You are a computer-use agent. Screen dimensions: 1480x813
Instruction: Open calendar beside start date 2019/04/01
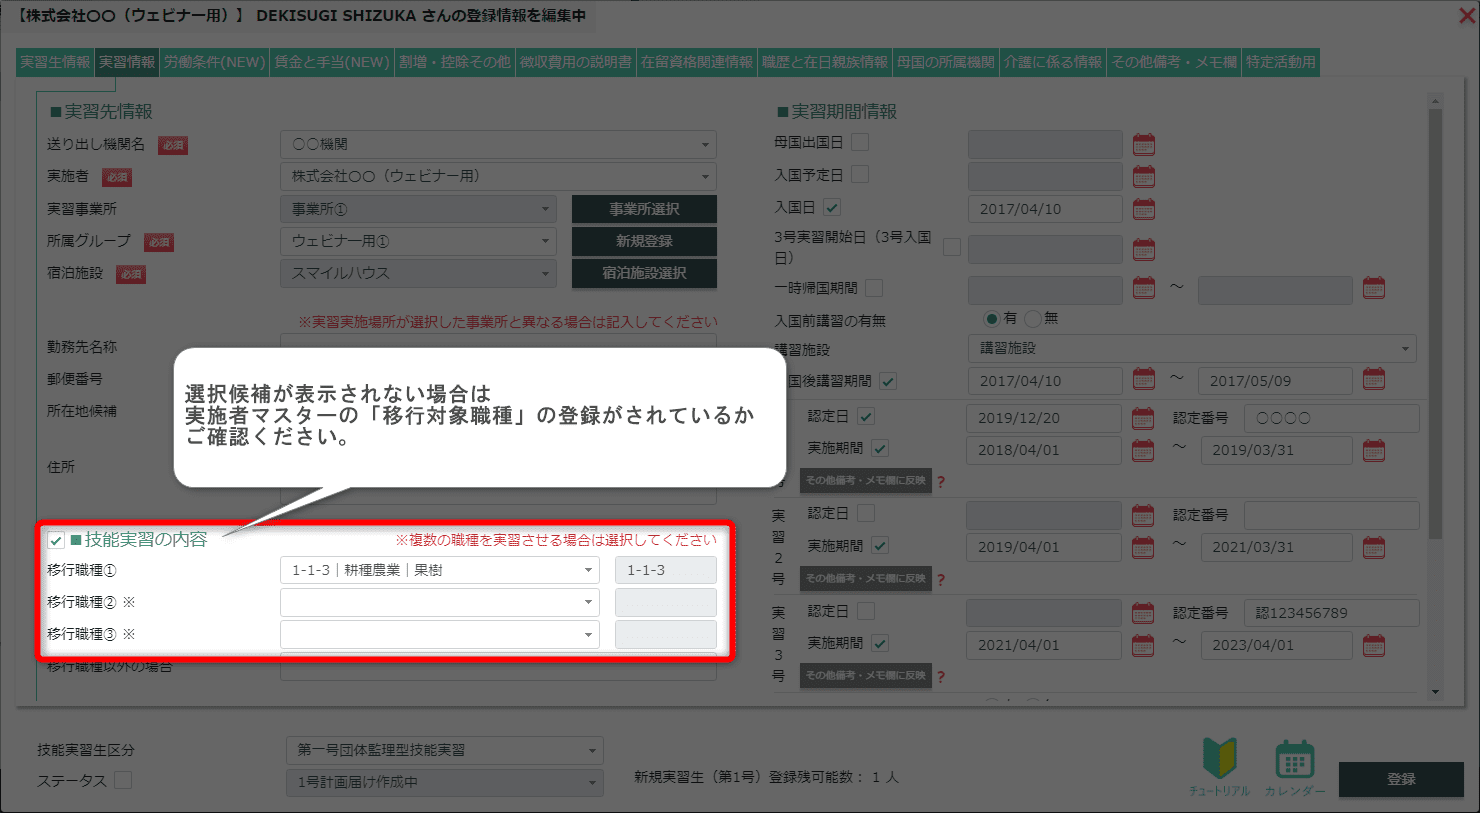point(1142,547)
